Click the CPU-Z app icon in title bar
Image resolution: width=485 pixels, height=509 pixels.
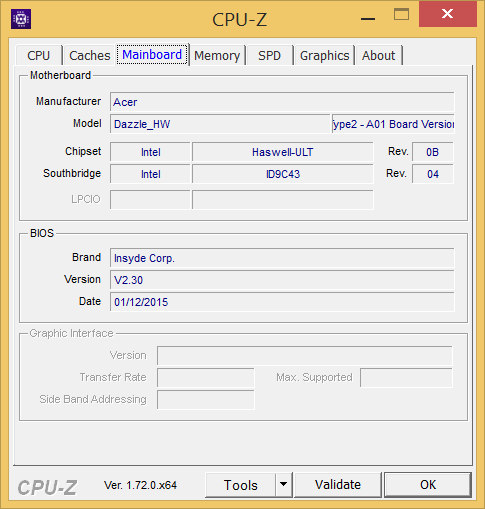coord(21,19)
